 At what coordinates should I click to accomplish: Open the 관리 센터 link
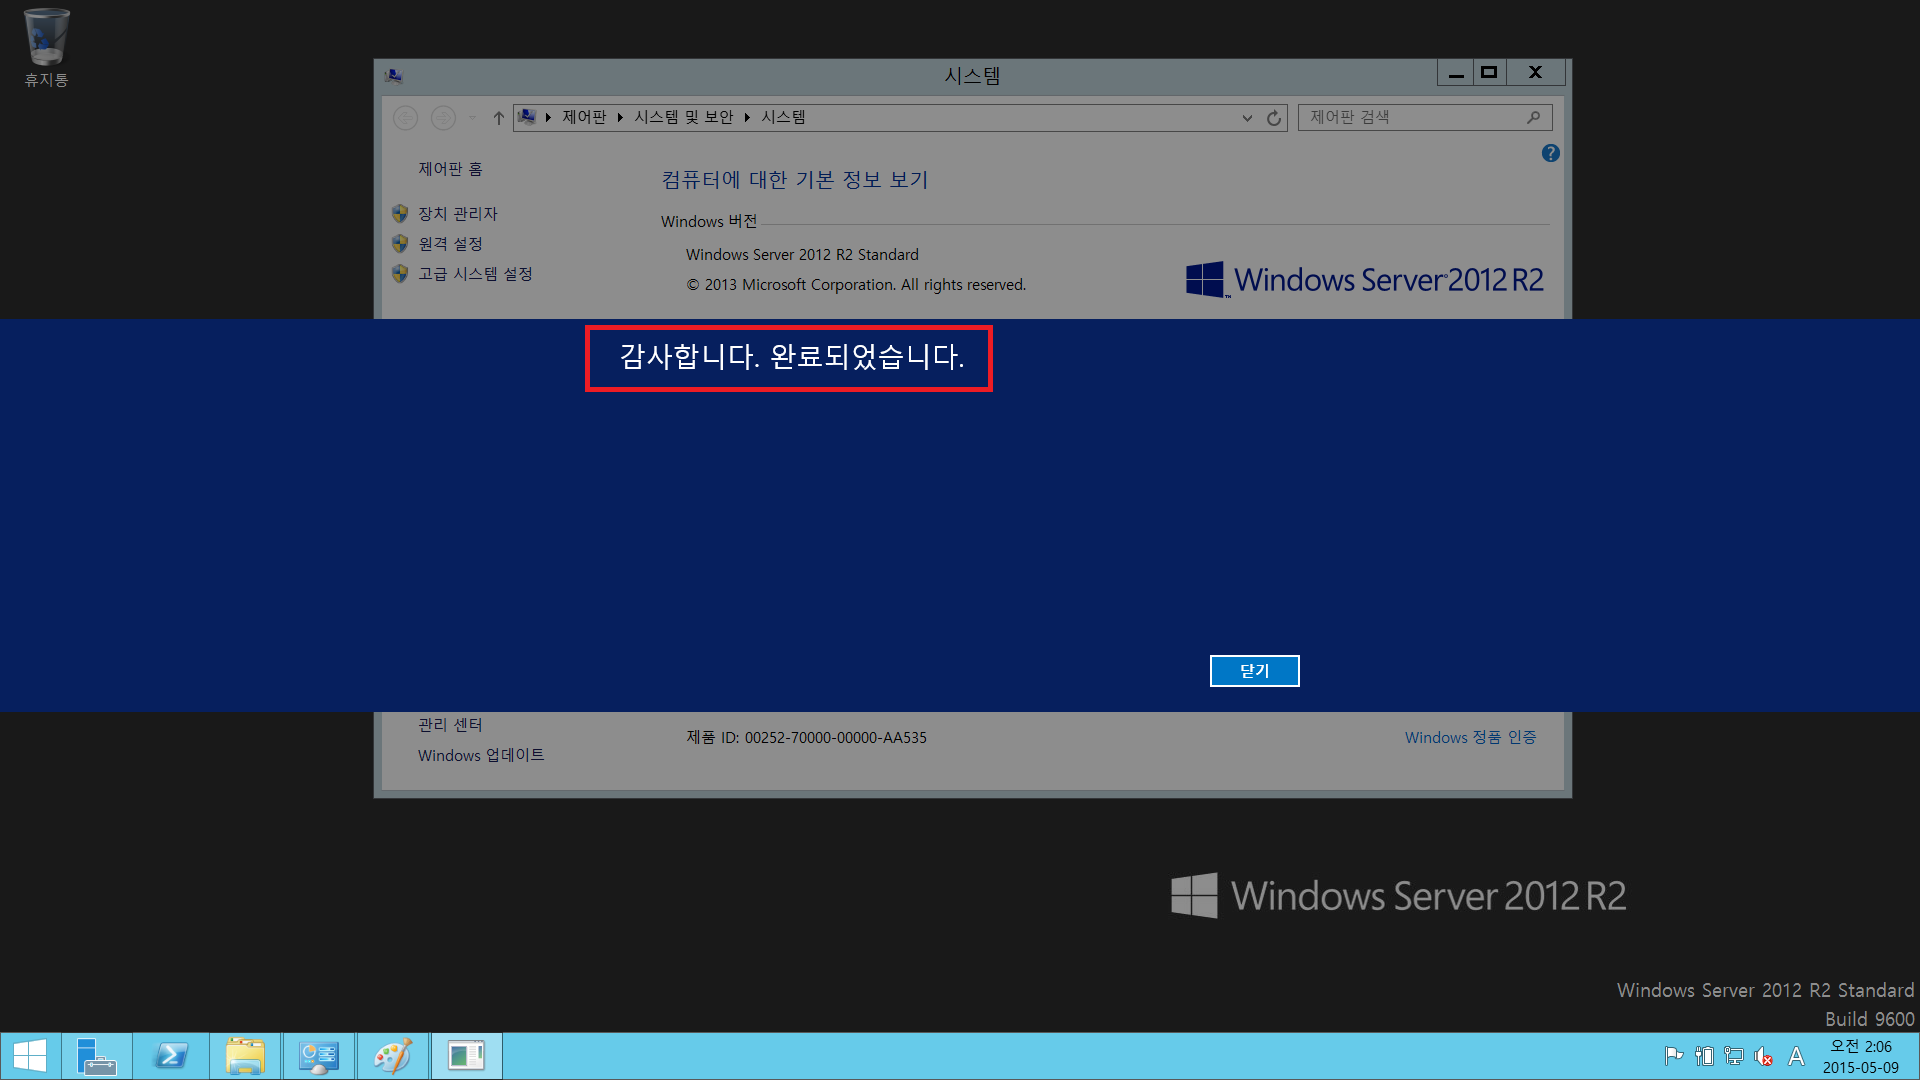450,725
